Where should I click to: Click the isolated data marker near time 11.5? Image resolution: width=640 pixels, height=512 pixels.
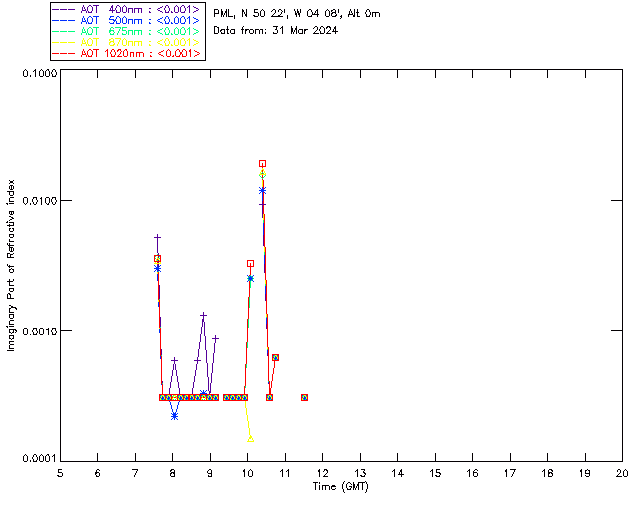[304, 397]
